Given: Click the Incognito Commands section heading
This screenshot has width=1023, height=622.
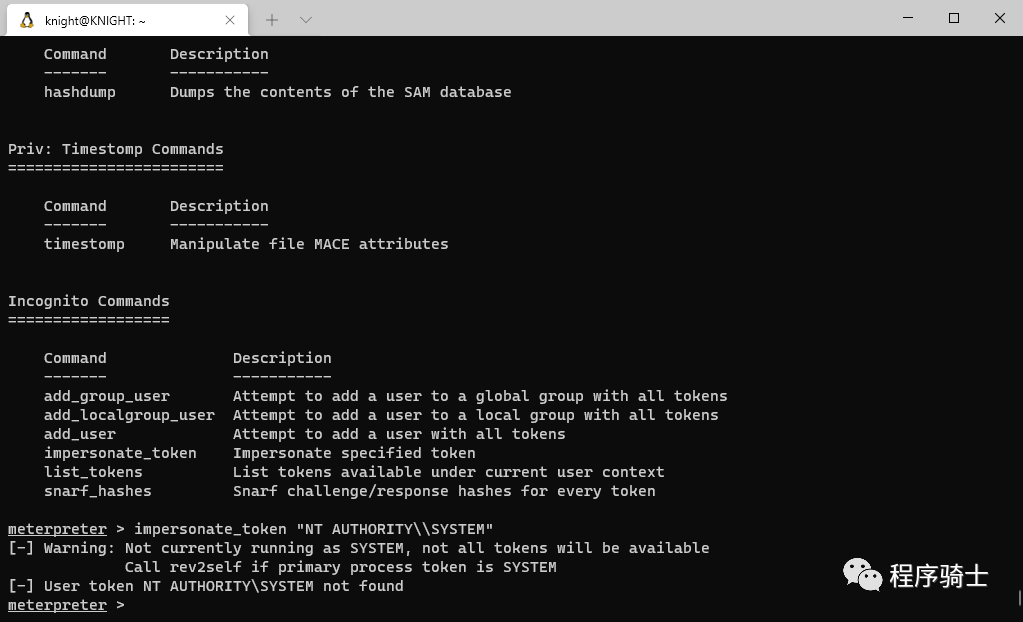Looking at the screenshot, I should [89, 301].
